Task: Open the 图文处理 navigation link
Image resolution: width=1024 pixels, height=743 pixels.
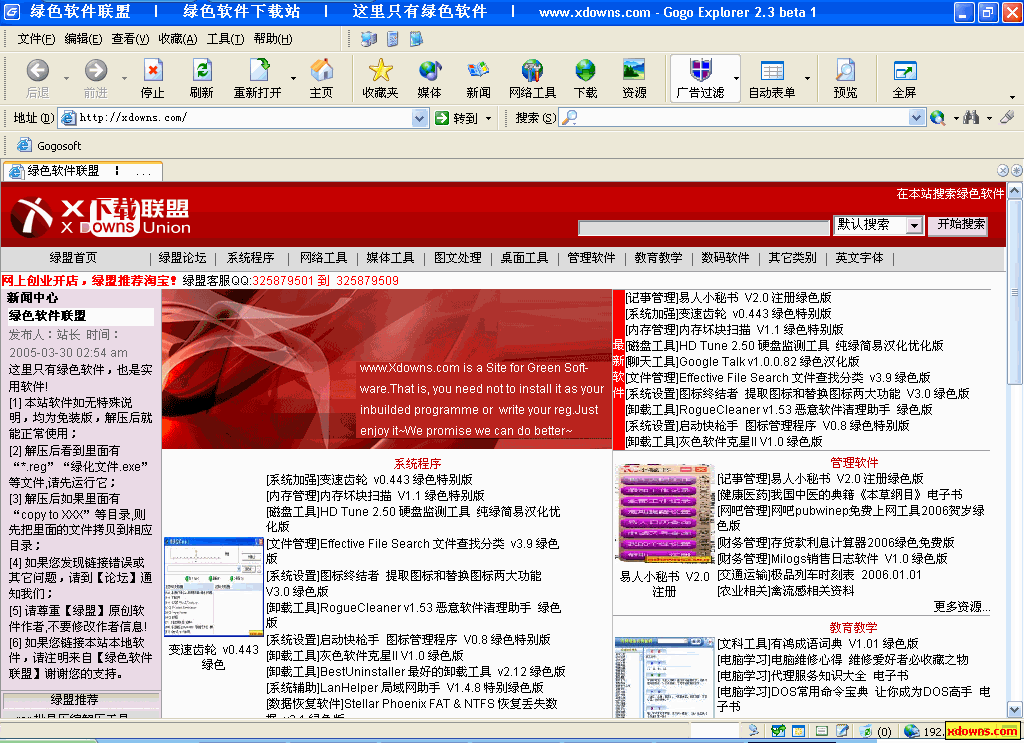Action: (x=458, y=258)
